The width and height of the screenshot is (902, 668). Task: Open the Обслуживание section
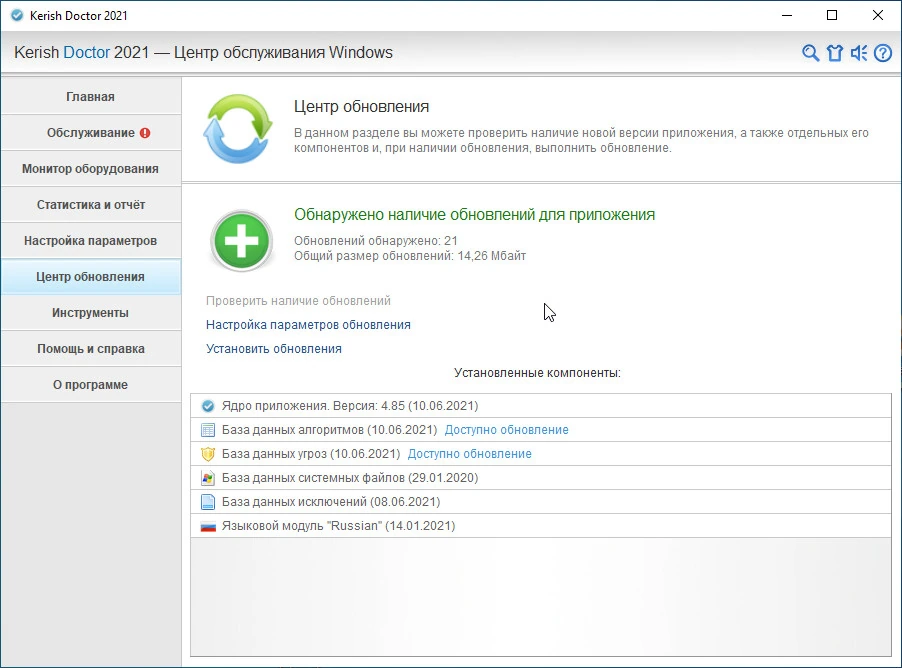(91, 133)
